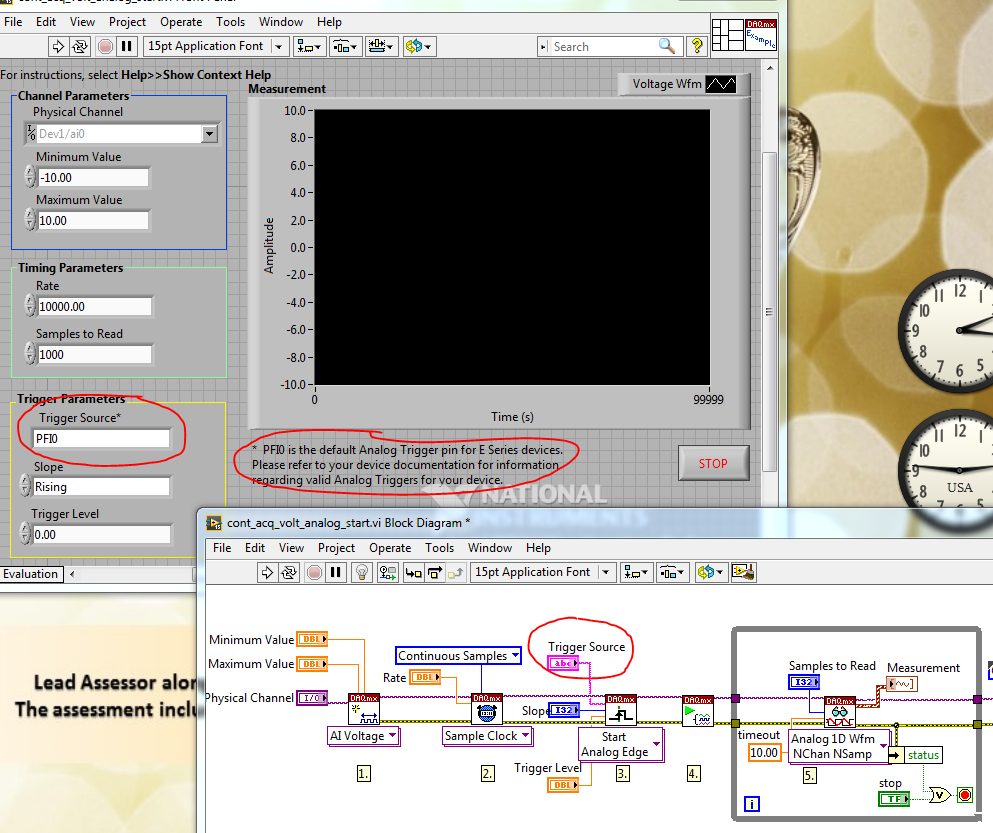The width and height of the screenshot is (993, 833).
Task: Click loop iteration terminal i
Action: click(x=752, y=804)
